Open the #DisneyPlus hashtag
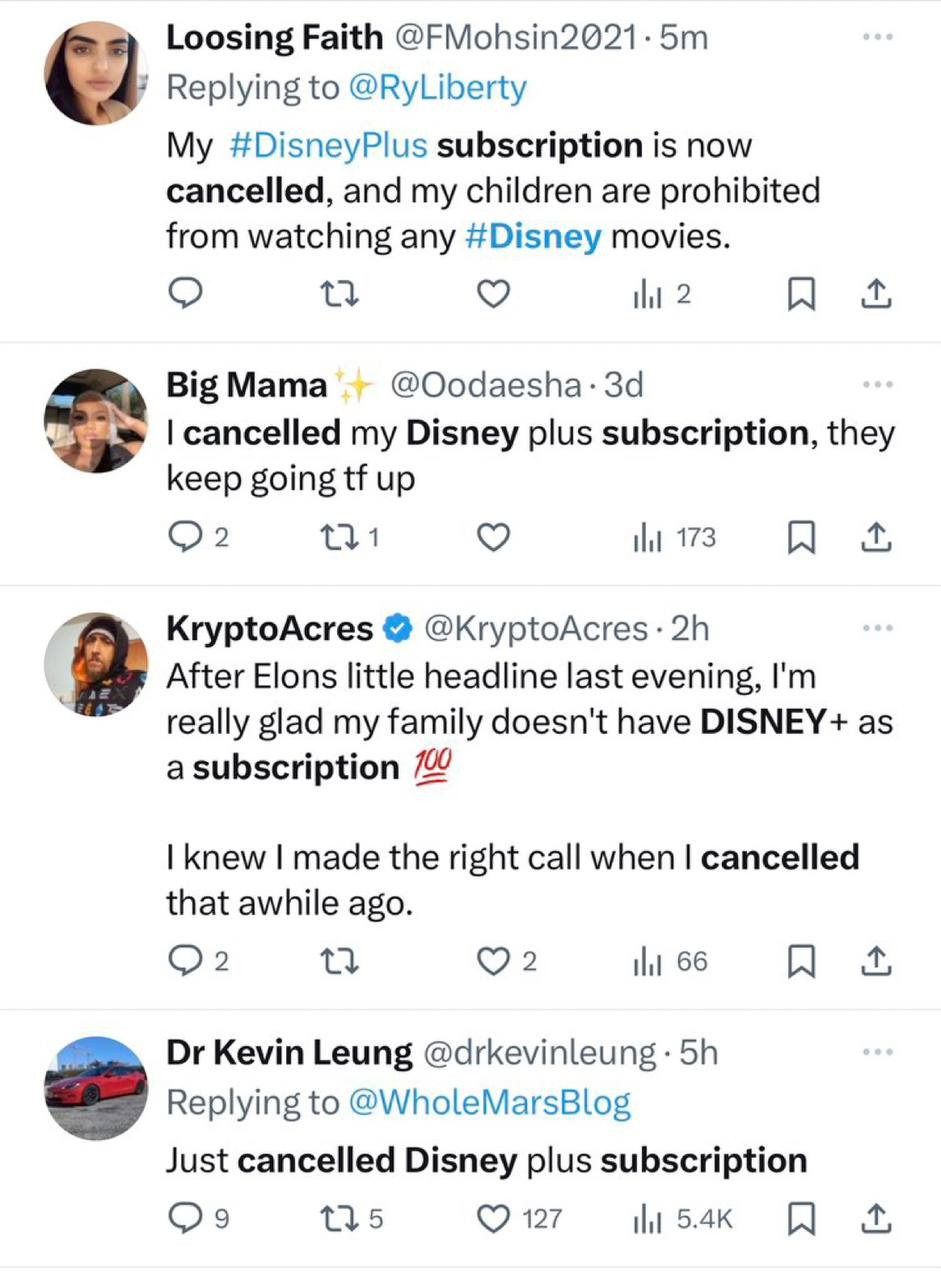The width and height of the screenshot is (941, 1280). pos(328,146)
